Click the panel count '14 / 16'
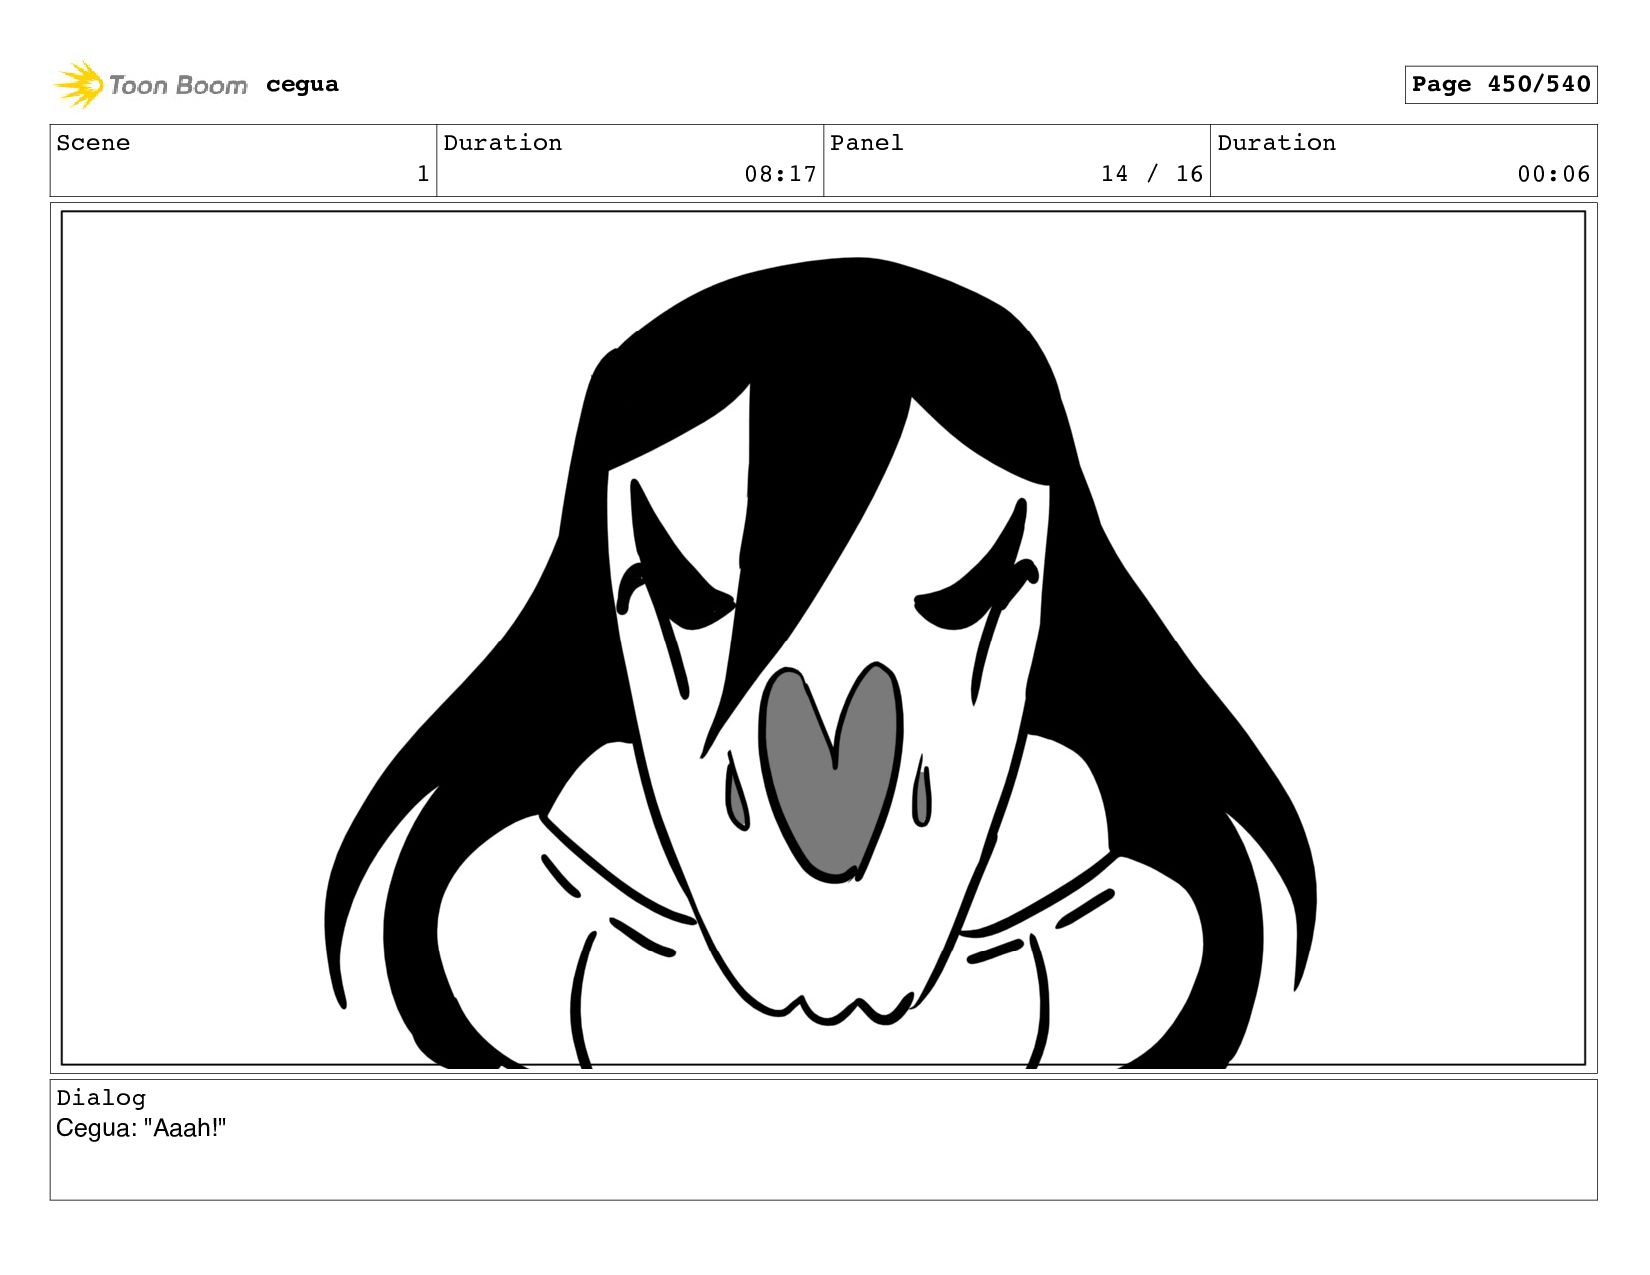Screen dimensions: 1650x1275 click(1151, 174)
